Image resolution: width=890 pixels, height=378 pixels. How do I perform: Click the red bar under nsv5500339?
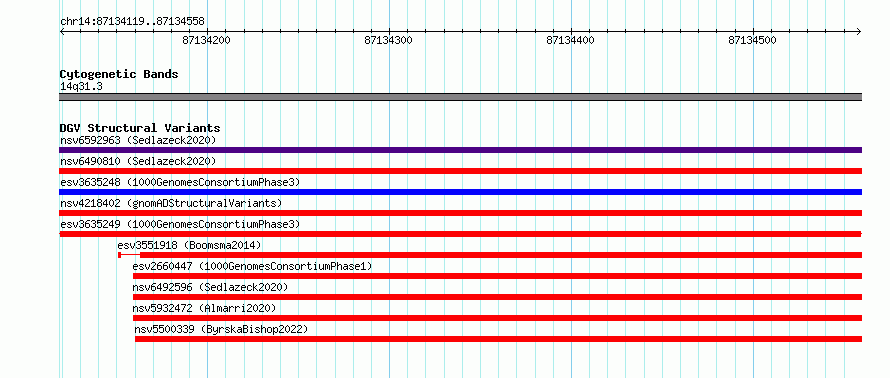click(498, 339)
